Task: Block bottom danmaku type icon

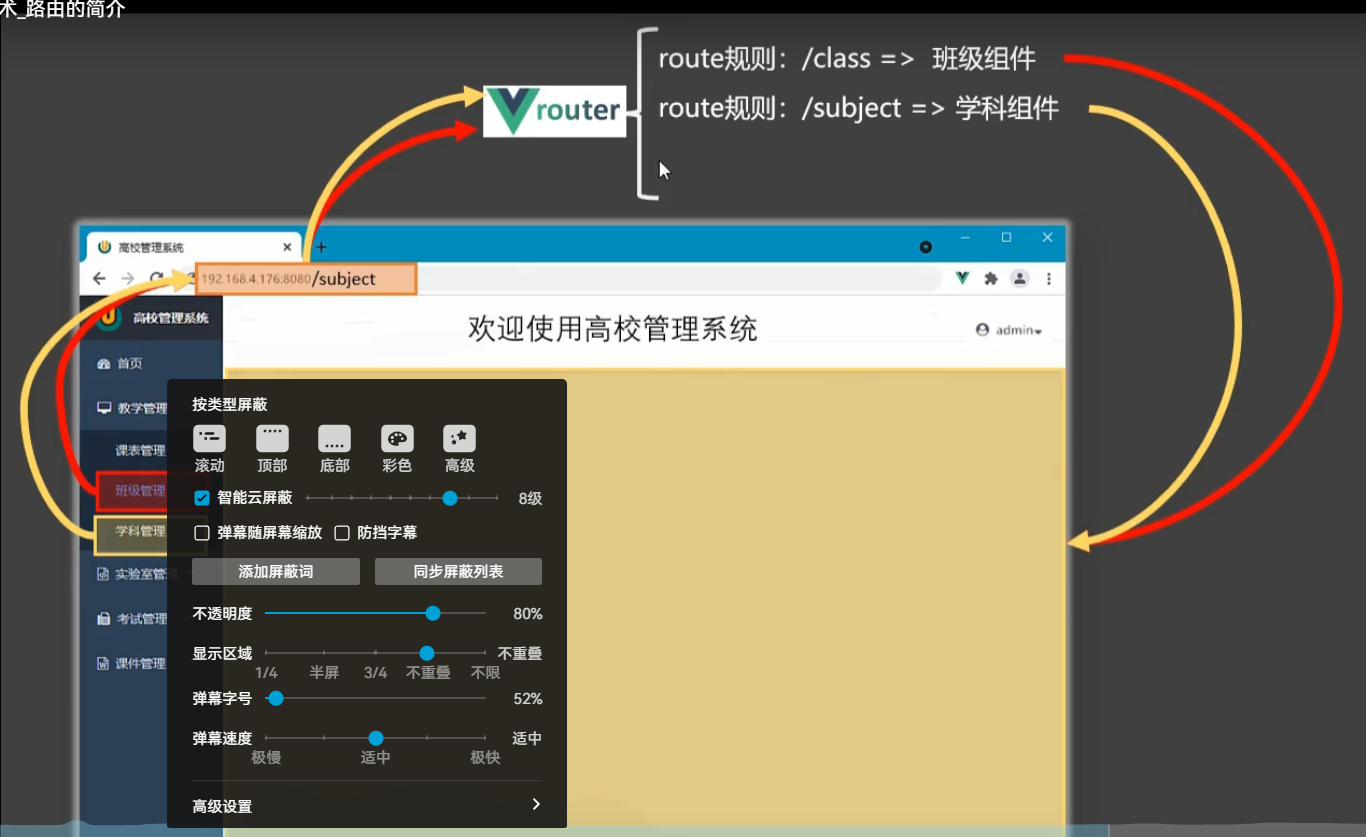Action: [334, 438]
